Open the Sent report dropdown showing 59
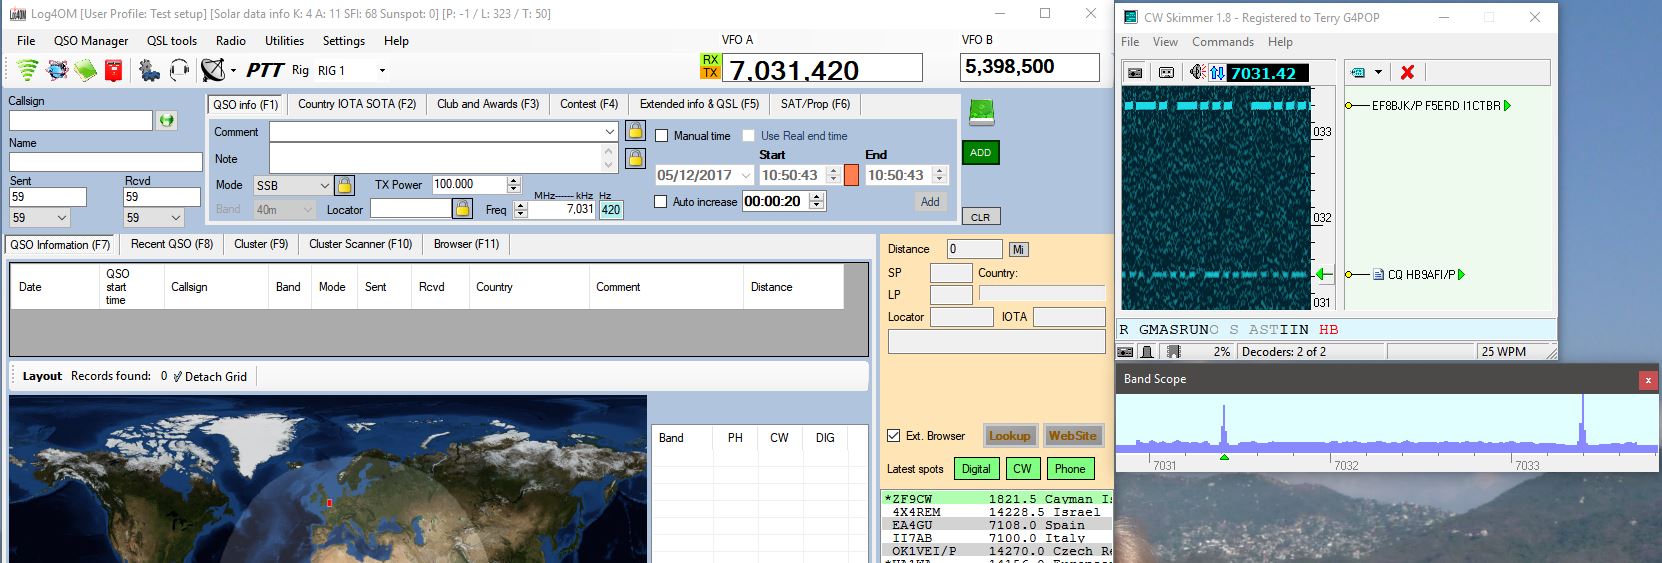 pyautogui.click(x=62, y=218)
